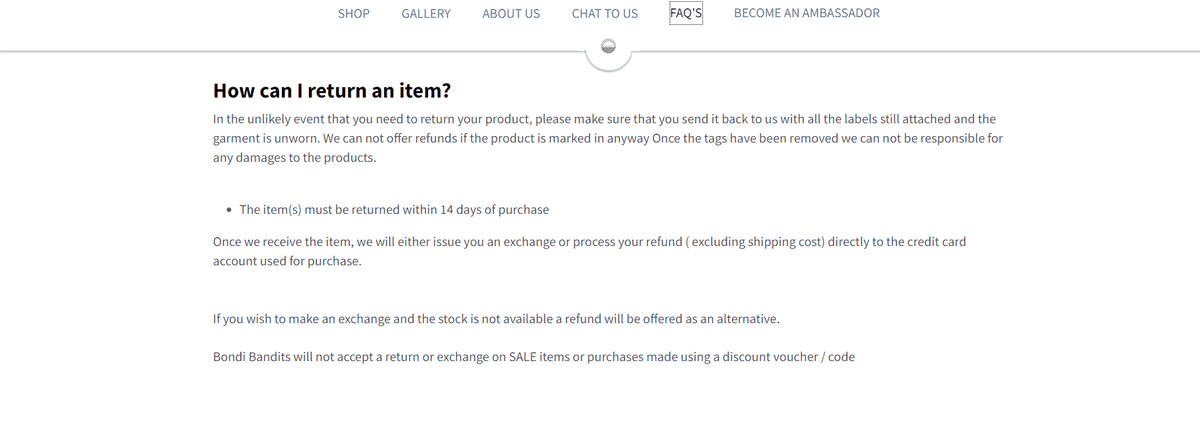Open the ABOUT US page

point(511,13)
